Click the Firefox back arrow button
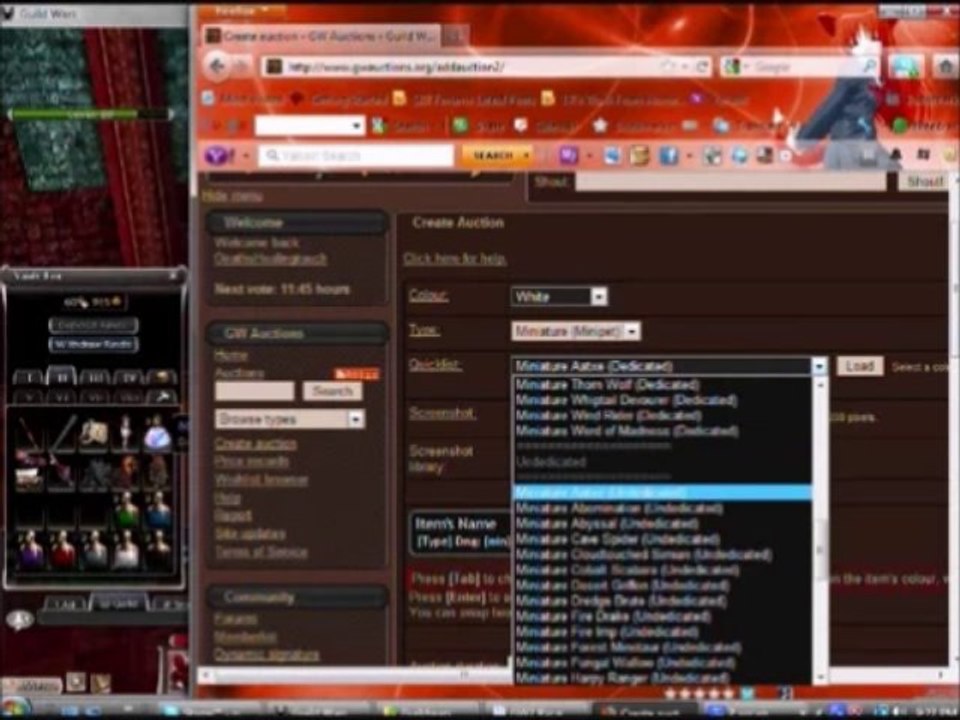Screen dimensions: 960x720 coord(218,66)
